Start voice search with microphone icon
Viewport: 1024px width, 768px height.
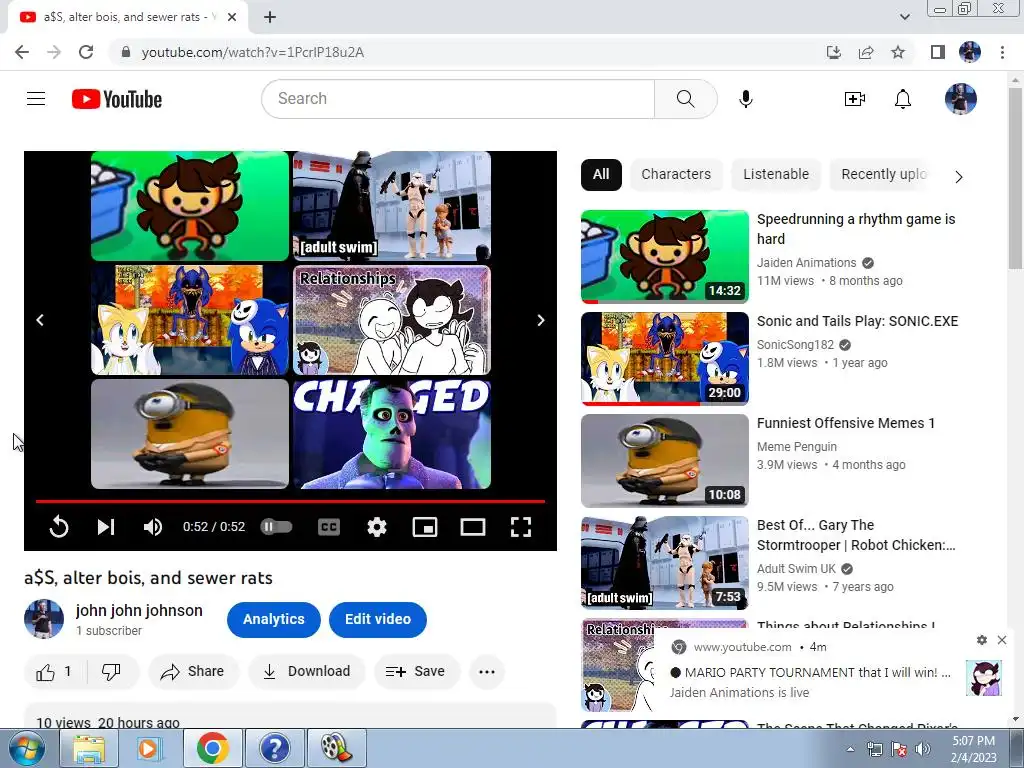coord(746,99)
